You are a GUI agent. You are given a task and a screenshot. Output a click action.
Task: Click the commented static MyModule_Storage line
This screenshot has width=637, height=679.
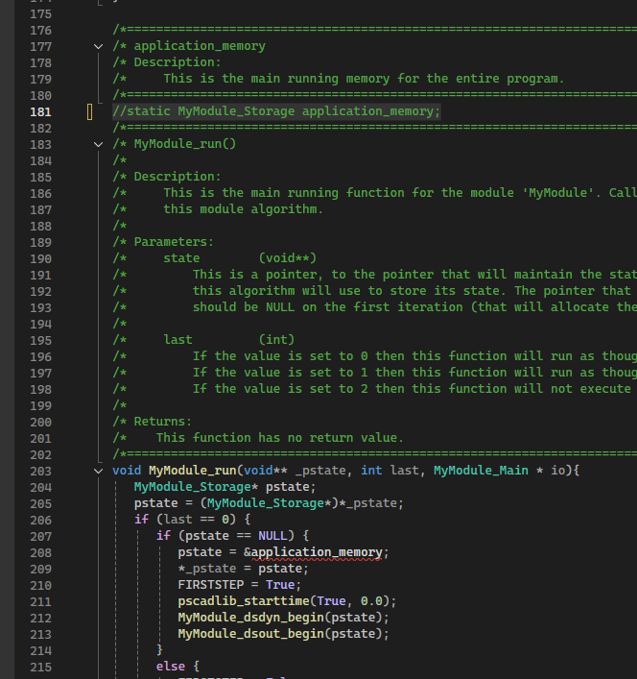pyautogui.click(x=276, y=111)
